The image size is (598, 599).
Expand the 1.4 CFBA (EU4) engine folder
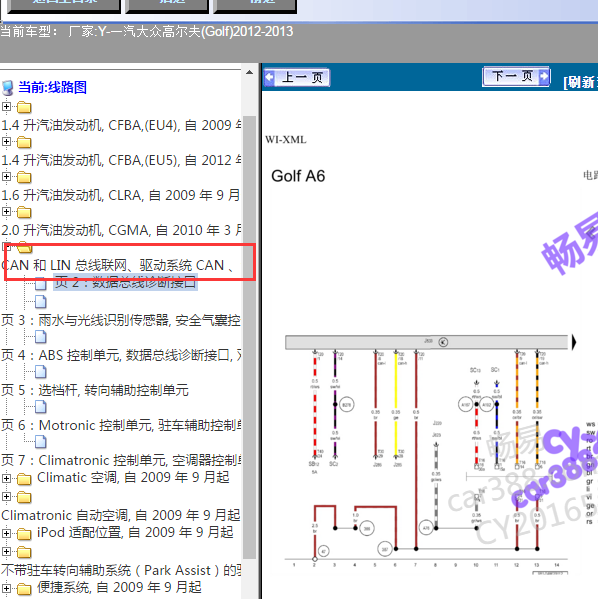(6, 106)
